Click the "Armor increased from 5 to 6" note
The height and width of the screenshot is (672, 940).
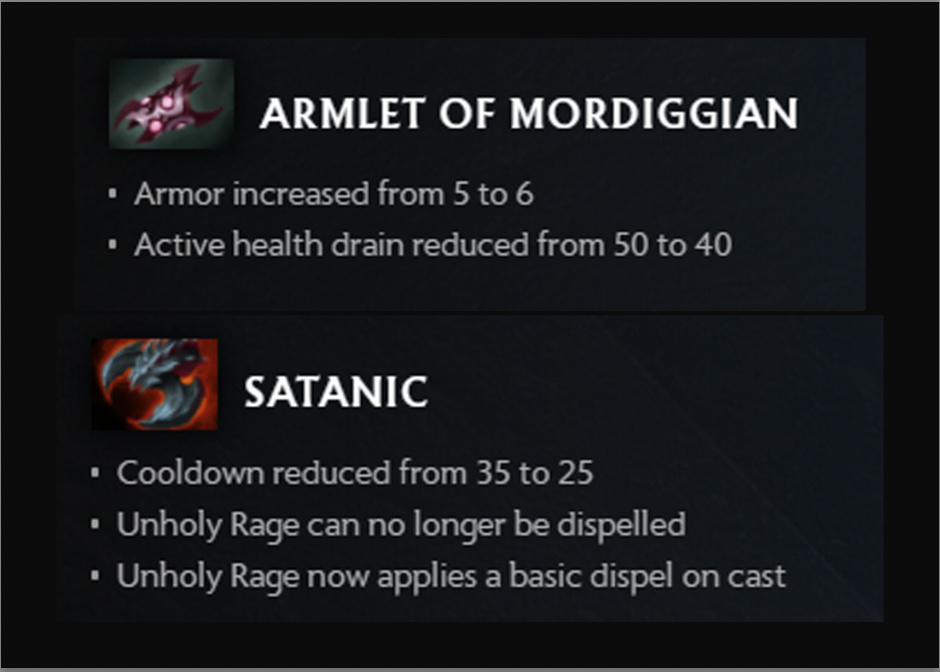click(333, 194)
